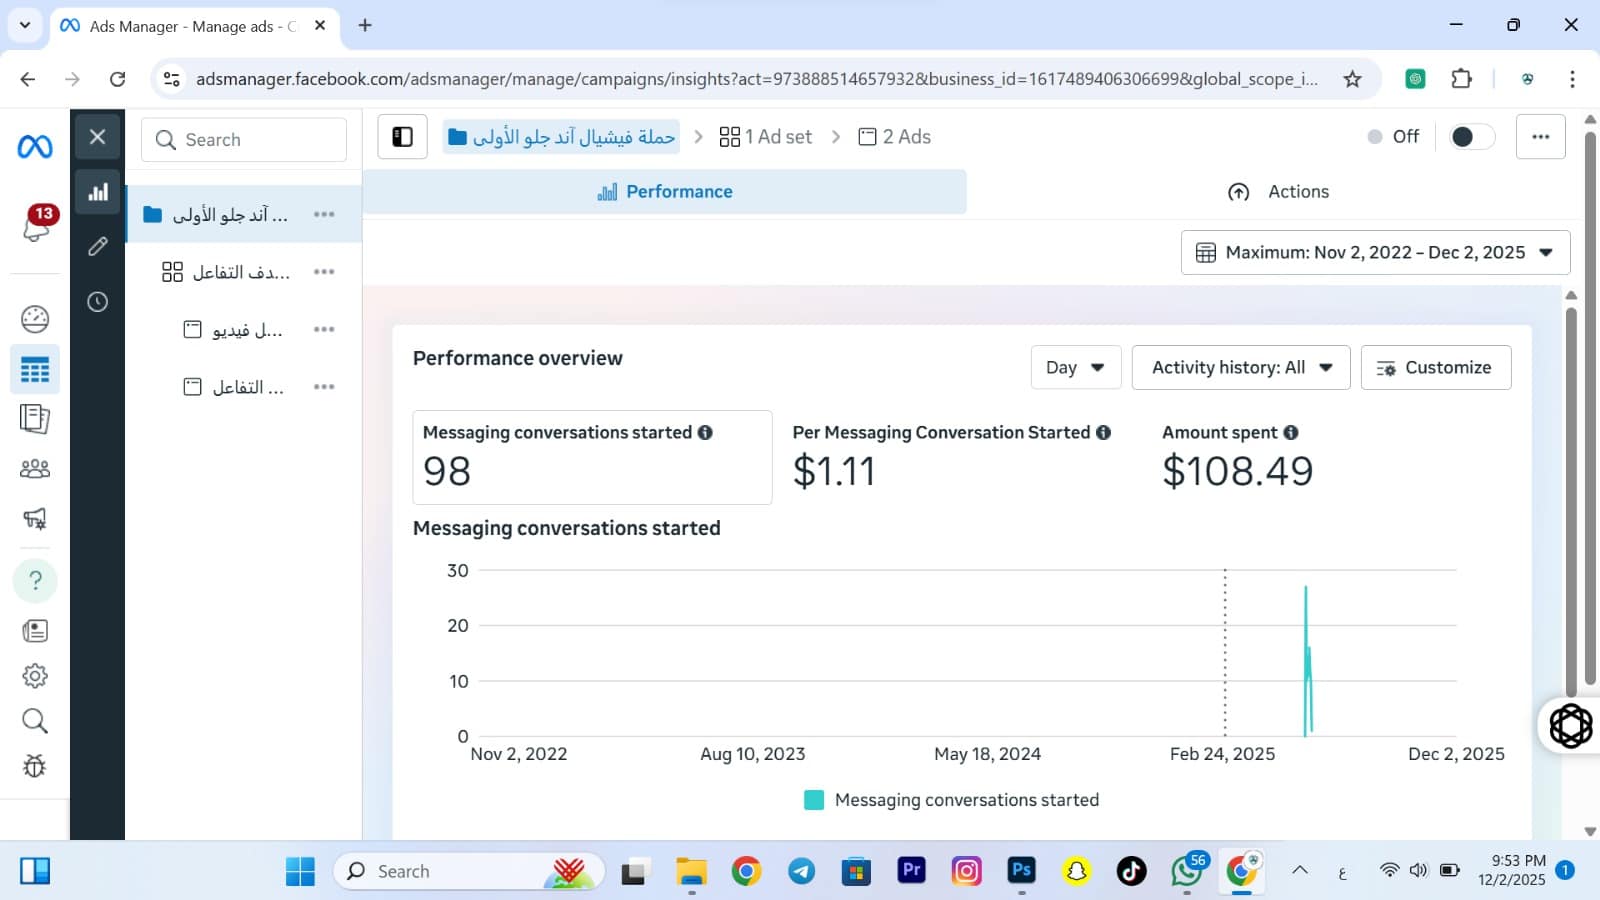Switch to the Actions tab
Image resolution: width=1600 pixels, height=900 pixels.
click(1278, 192)
